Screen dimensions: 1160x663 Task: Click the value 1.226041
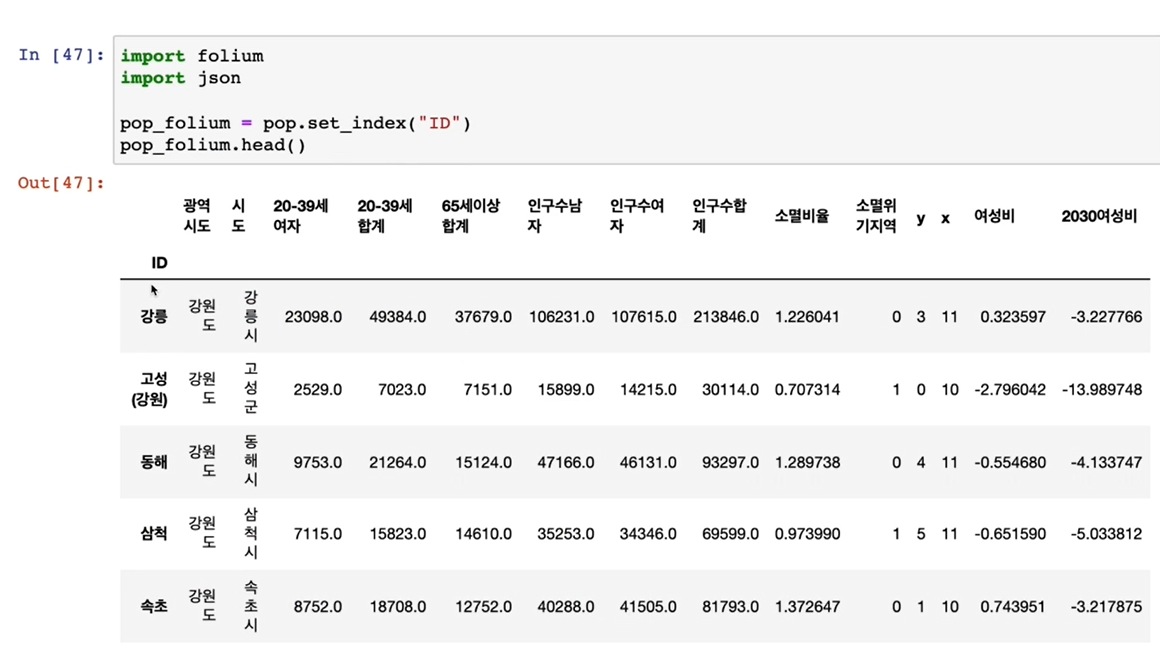[x=807, y=317]
